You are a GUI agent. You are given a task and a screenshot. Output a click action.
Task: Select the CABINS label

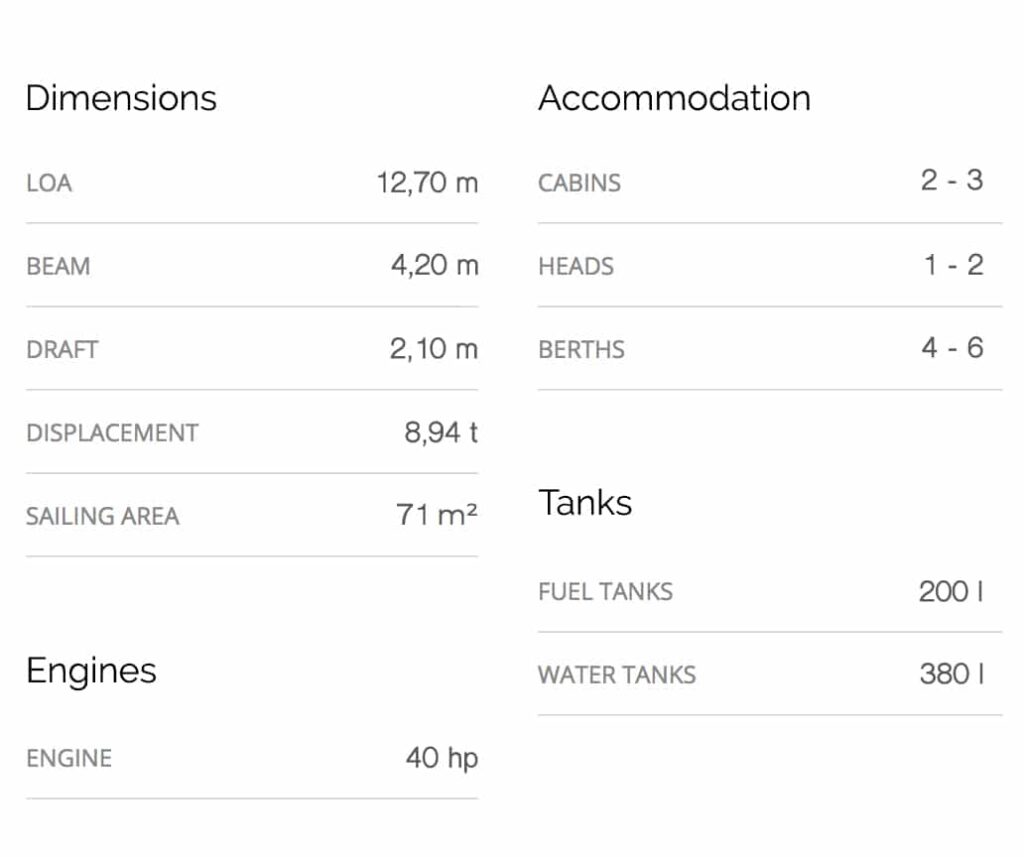tap(579, 183)
